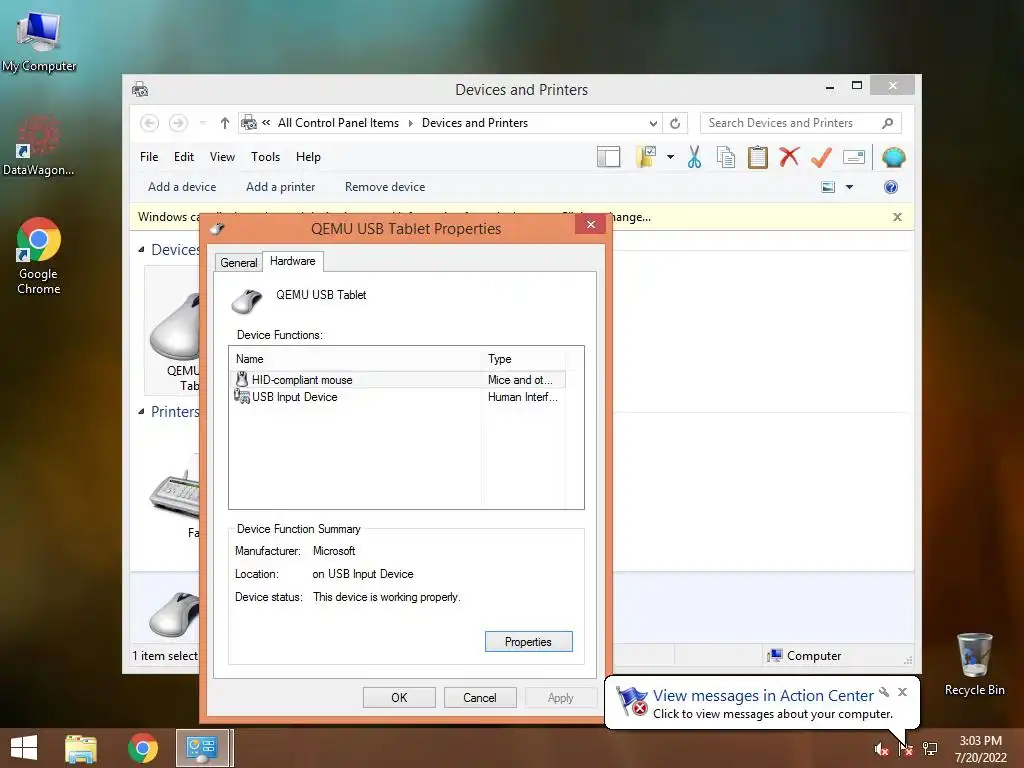Screen dimensions: 1024x768
Task: Click the network tray icon
Action: [x=930, y=749]
